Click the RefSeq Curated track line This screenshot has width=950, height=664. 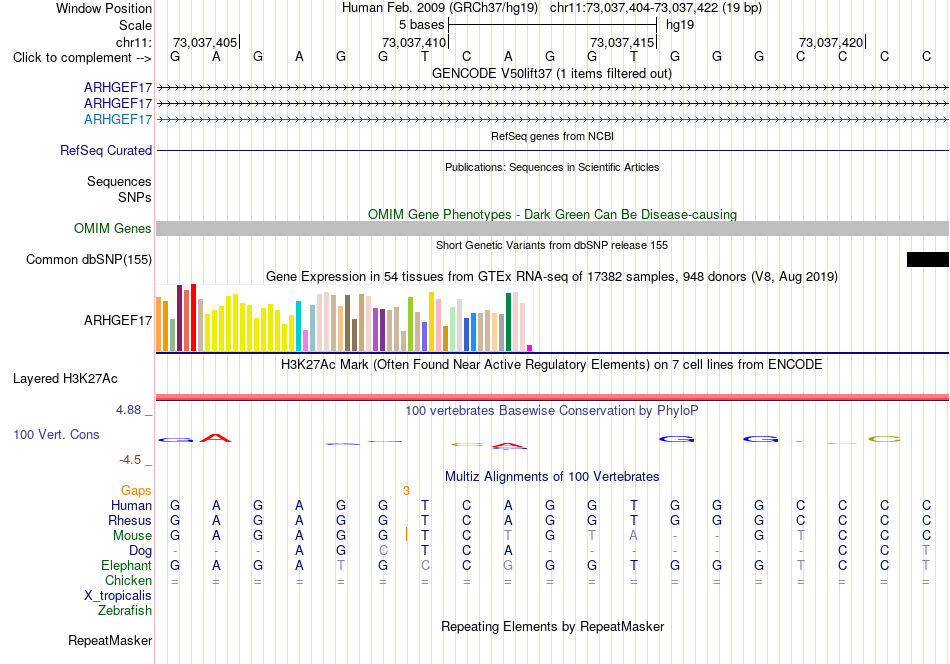pos(552,150)
